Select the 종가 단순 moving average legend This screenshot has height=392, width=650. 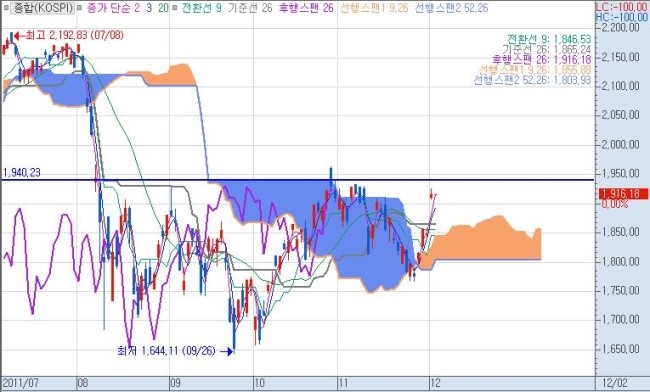pos(126,8)
